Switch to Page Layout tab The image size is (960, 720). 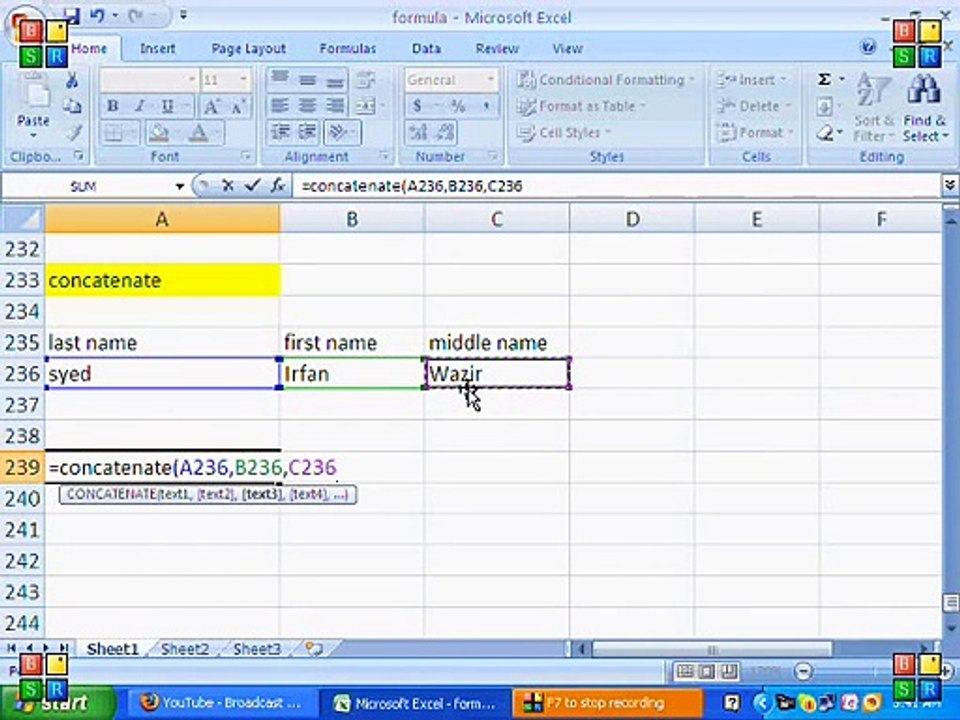pos(248,48)
